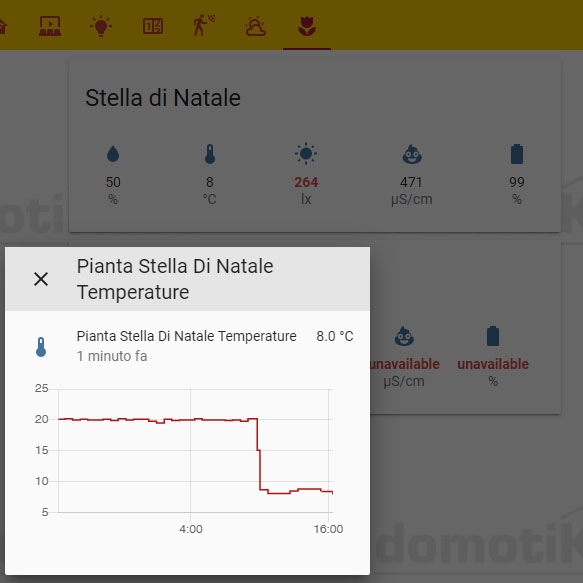Click the Stella di Natale card title
This screenshot has height=583, width=583.
[x=163, y=98]
